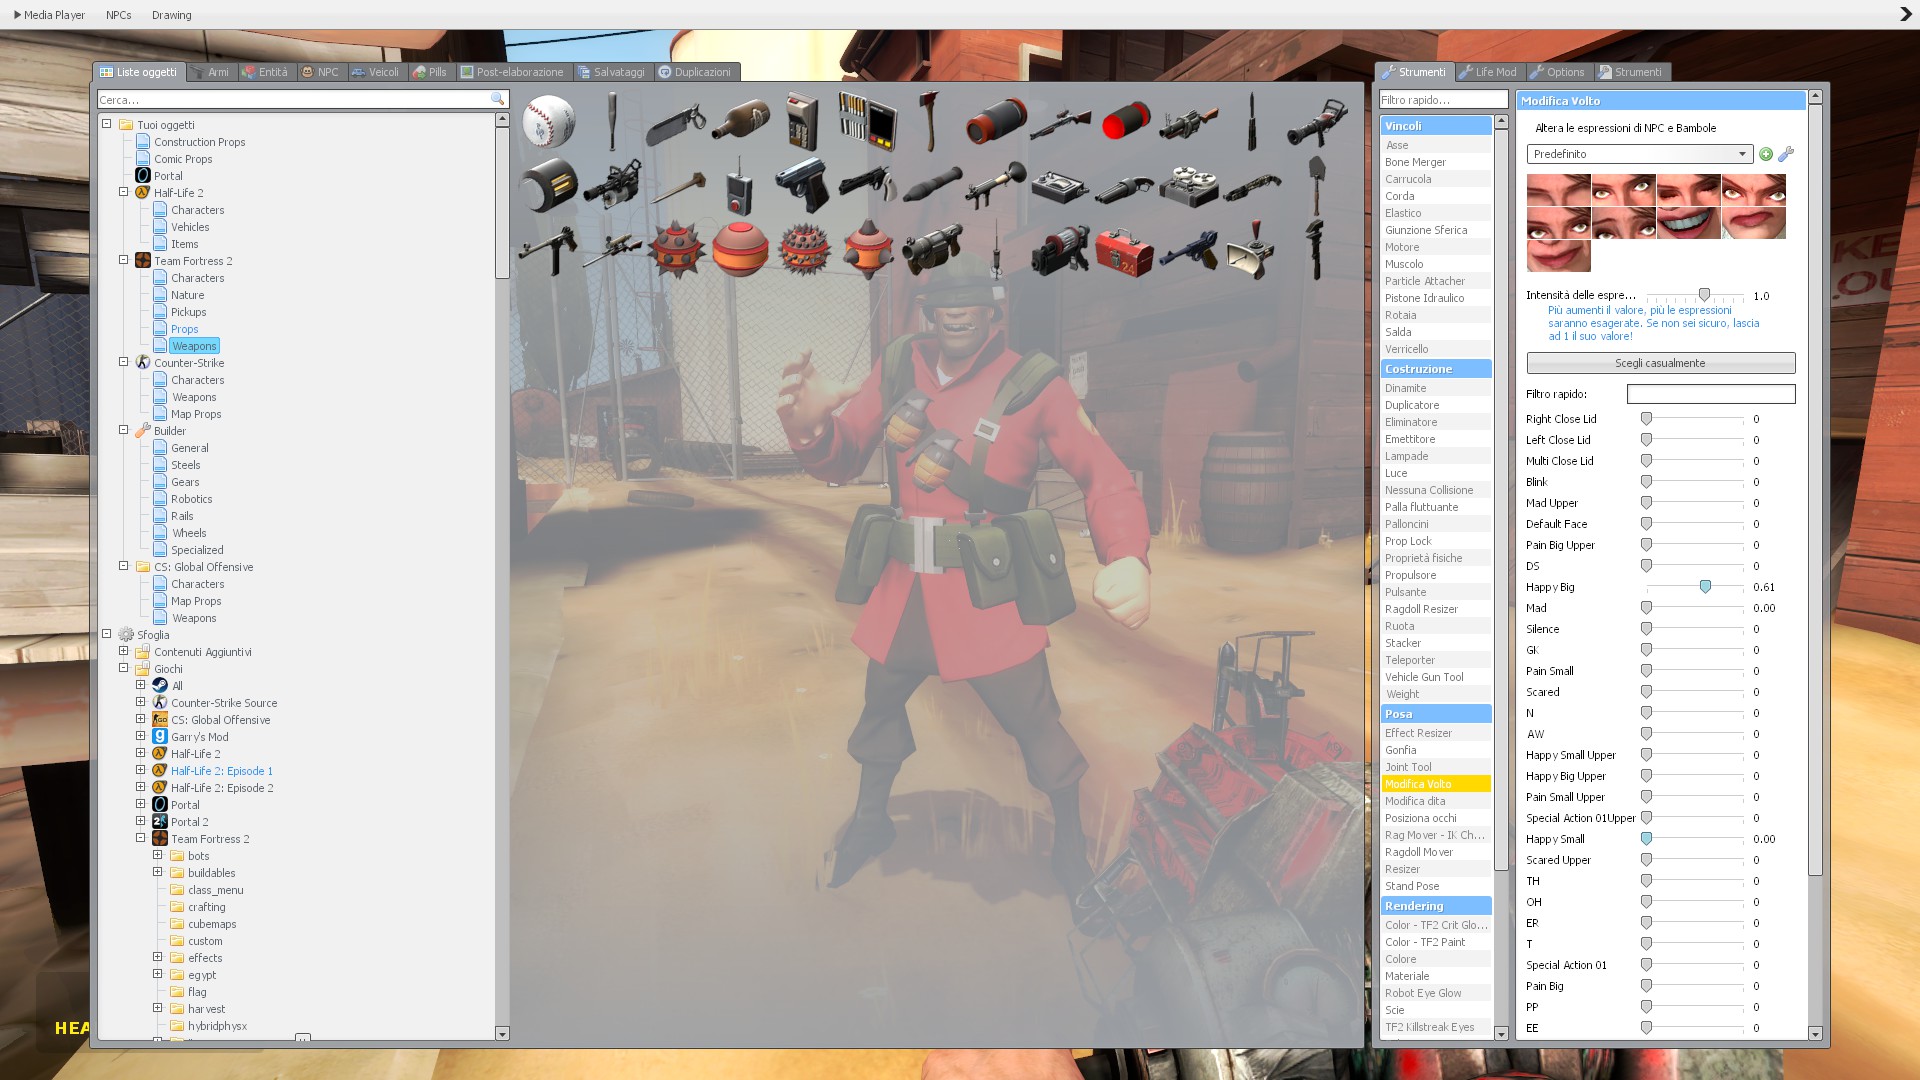Adjust the Happy Big slider
This screenshot has width=1920, height=1080.
(x=1705, y=587)
